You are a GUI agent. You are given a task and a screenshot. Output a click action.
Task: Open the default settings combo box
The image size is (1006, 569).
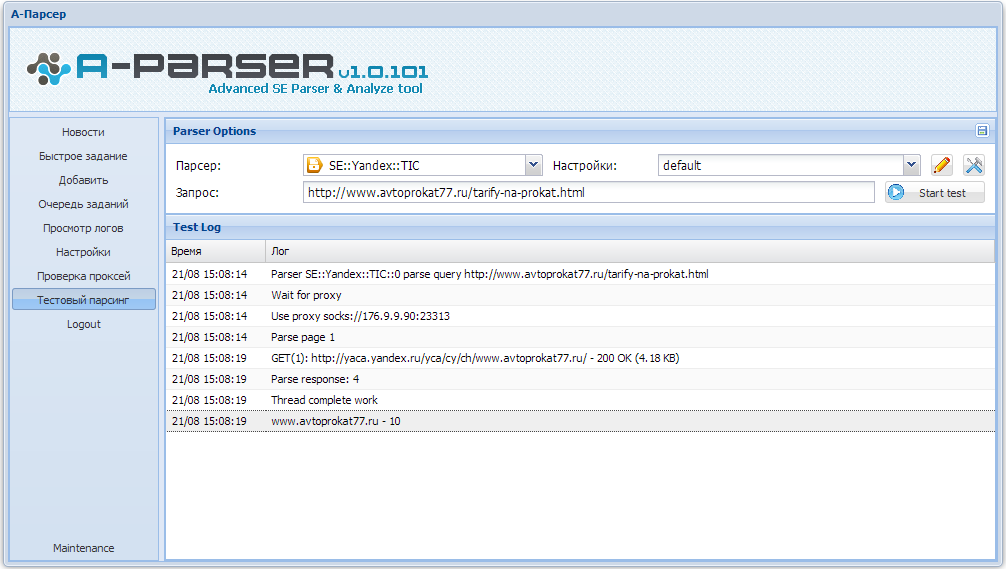coord(789,166)
